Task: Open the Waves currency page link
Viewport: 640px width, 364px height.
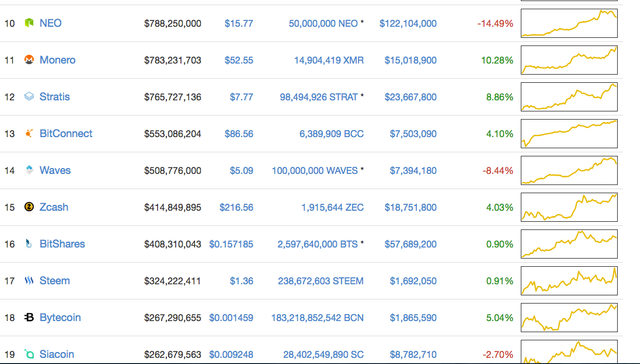Action: tap(55, 170)
